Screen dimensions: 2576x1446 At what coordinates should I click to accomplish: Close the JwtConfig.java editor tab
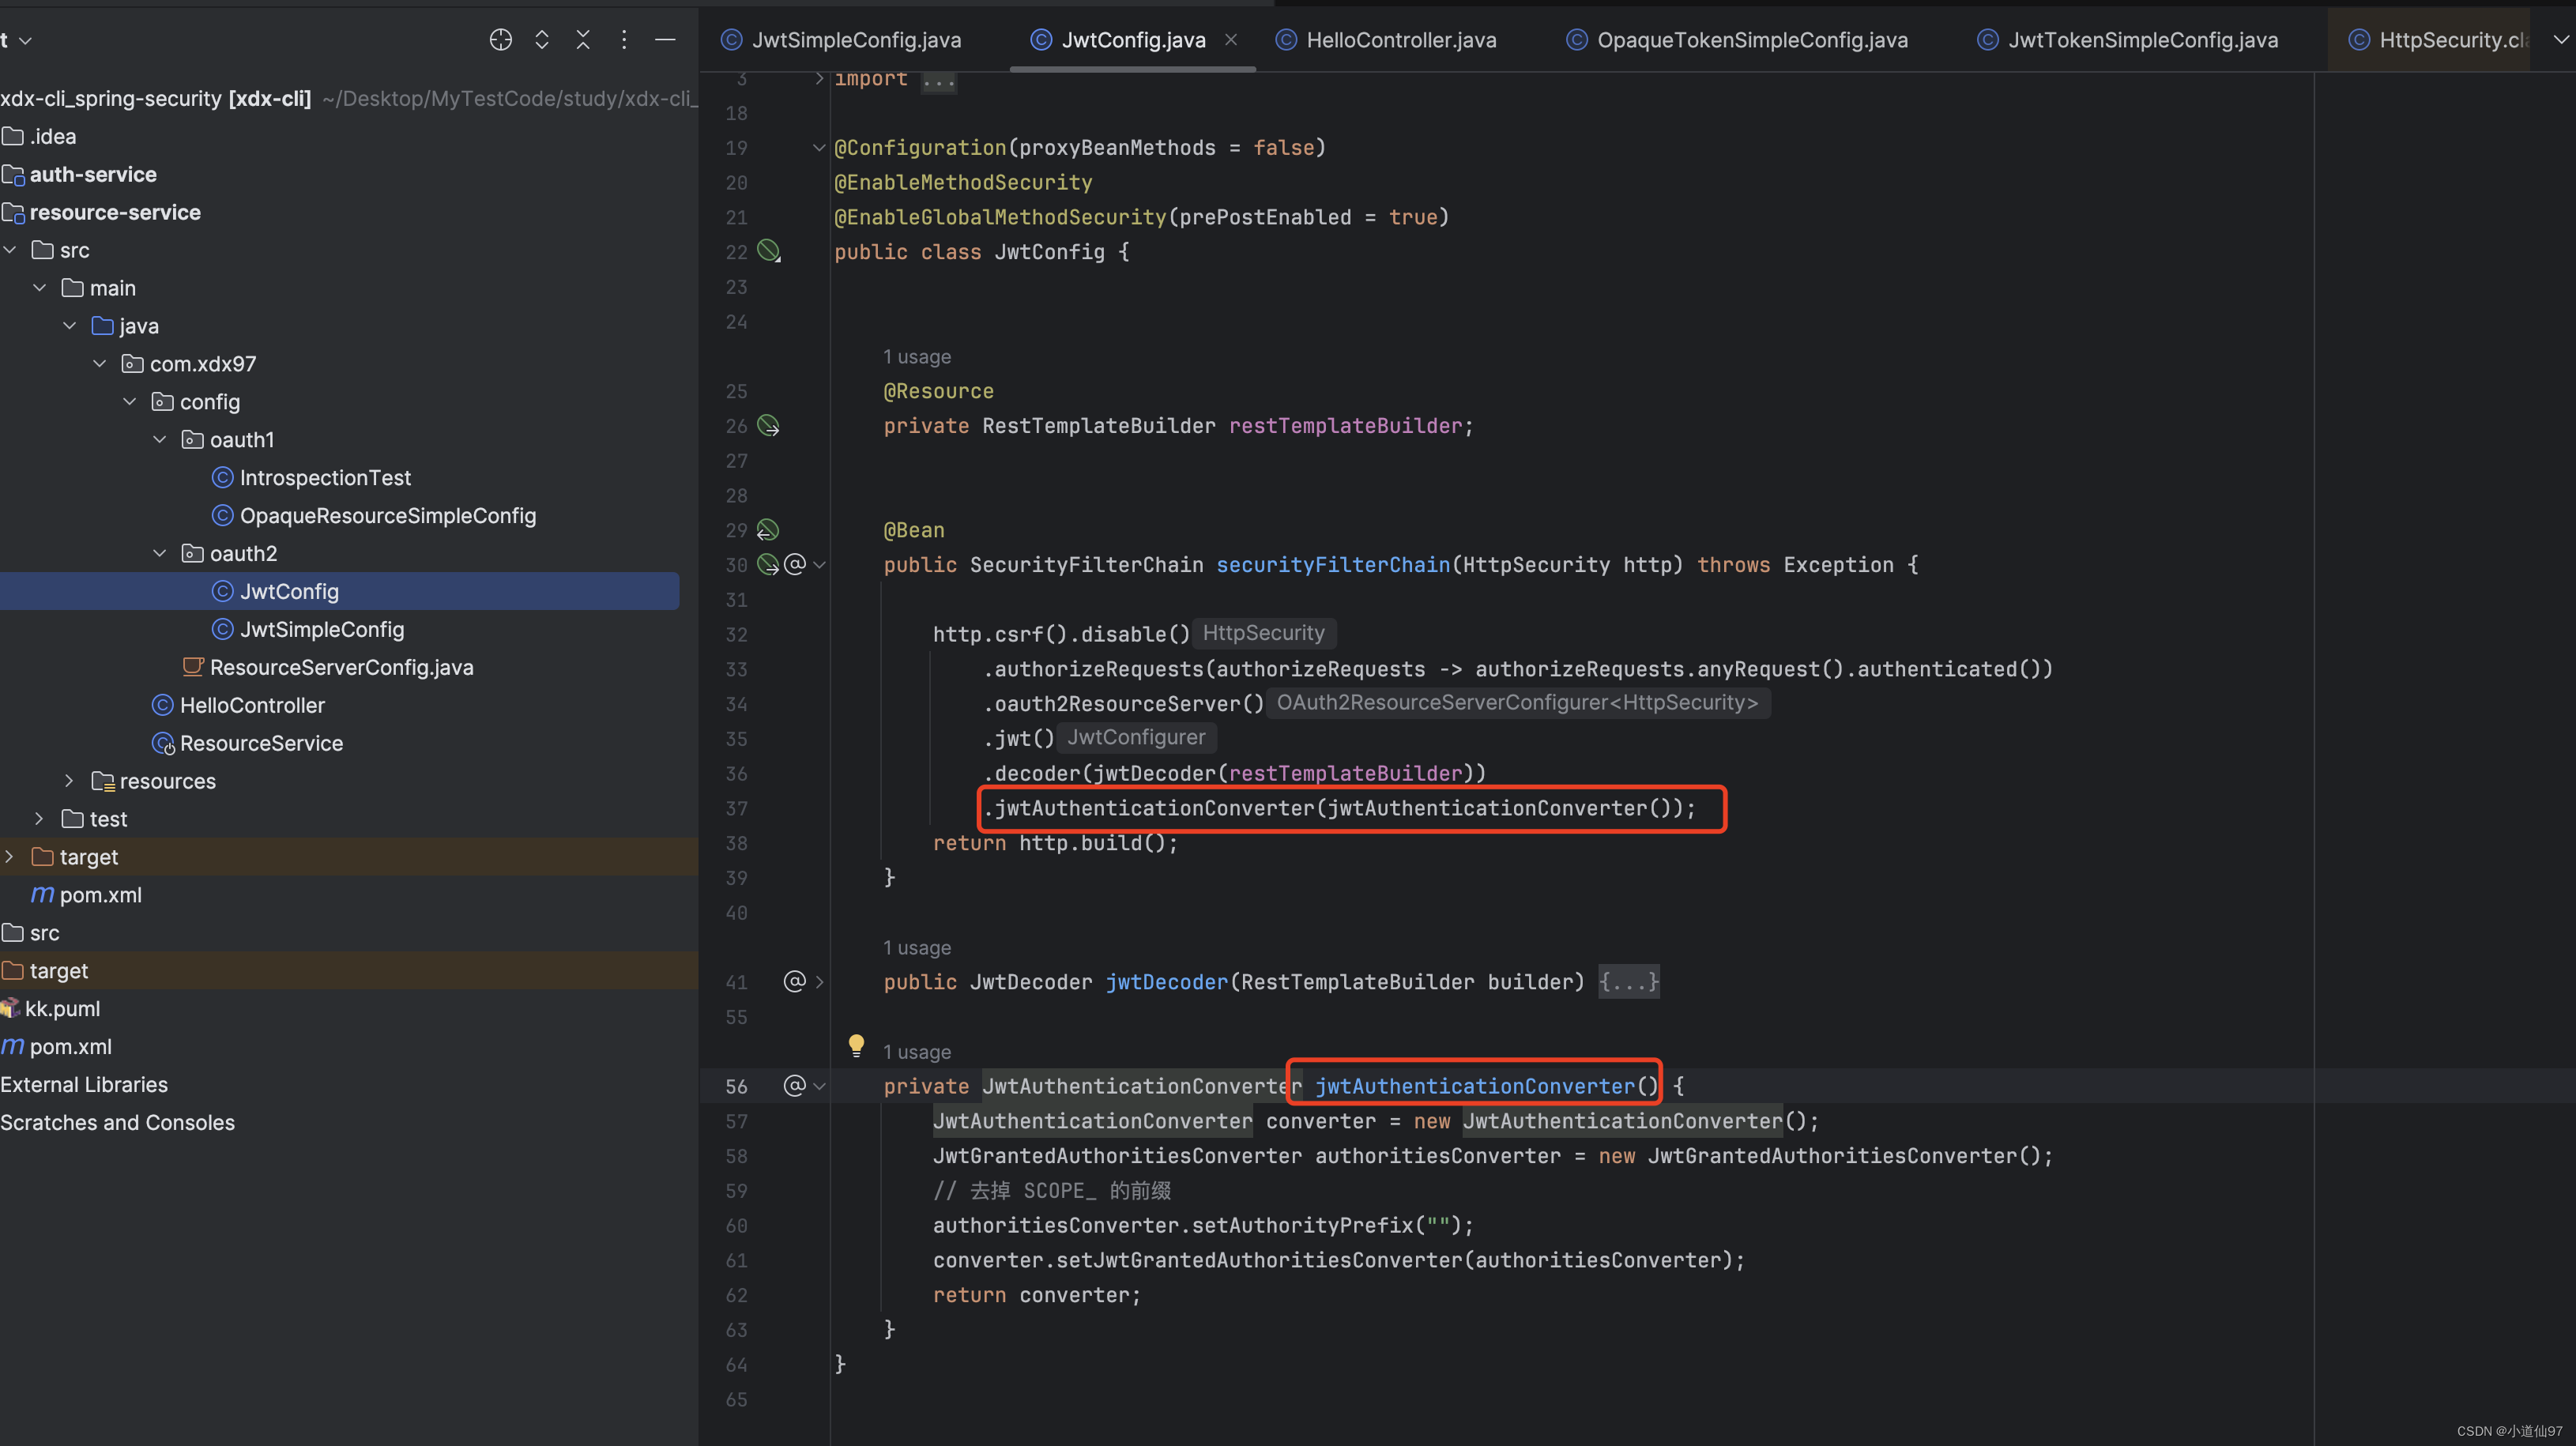(x=1231, y=40)
